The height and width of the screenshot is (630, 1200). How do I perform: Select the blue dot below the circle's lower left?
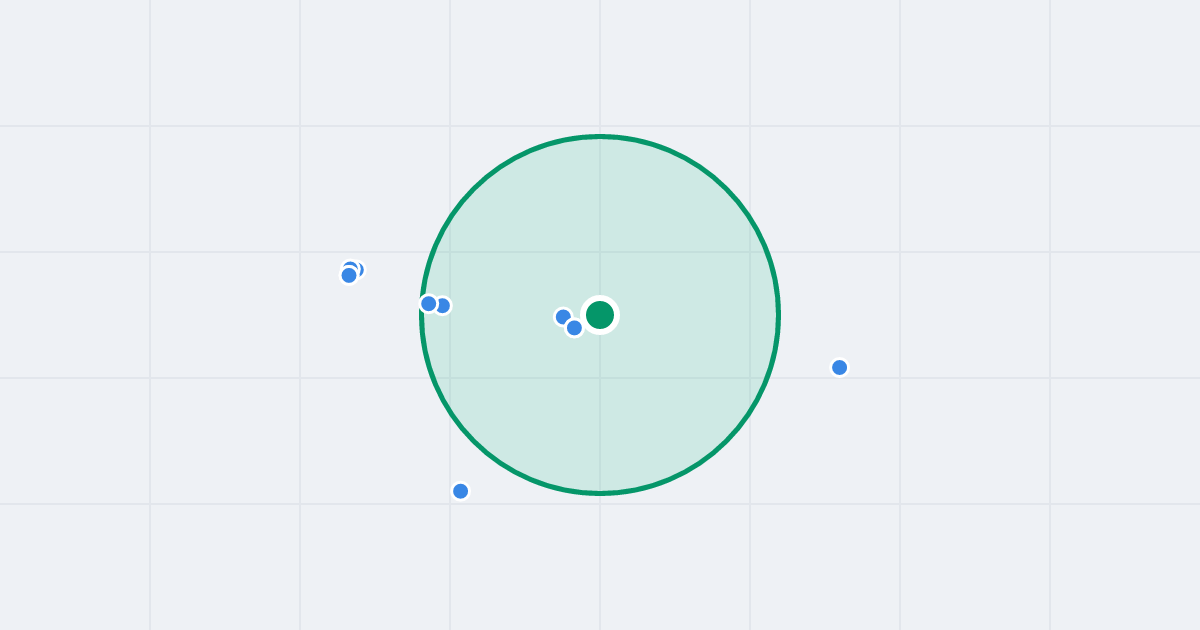click(x=461, y=491)
